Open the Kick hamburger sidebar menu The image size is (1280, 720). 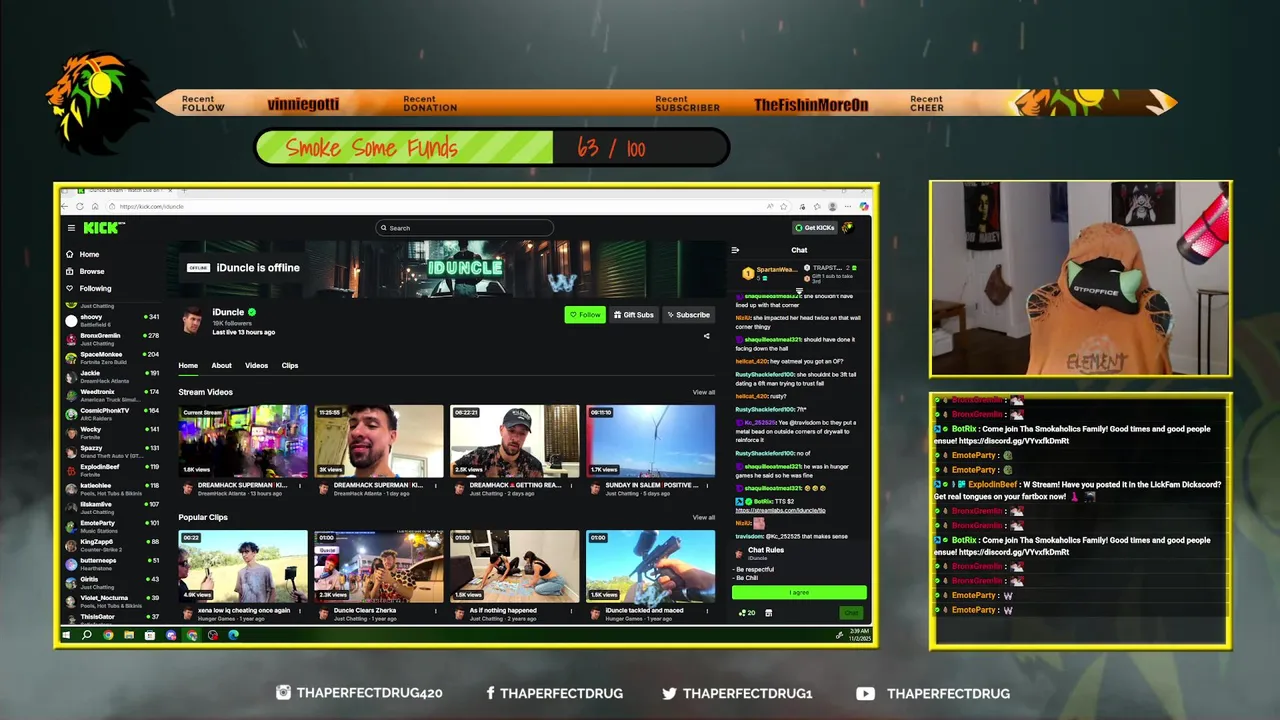71,228
